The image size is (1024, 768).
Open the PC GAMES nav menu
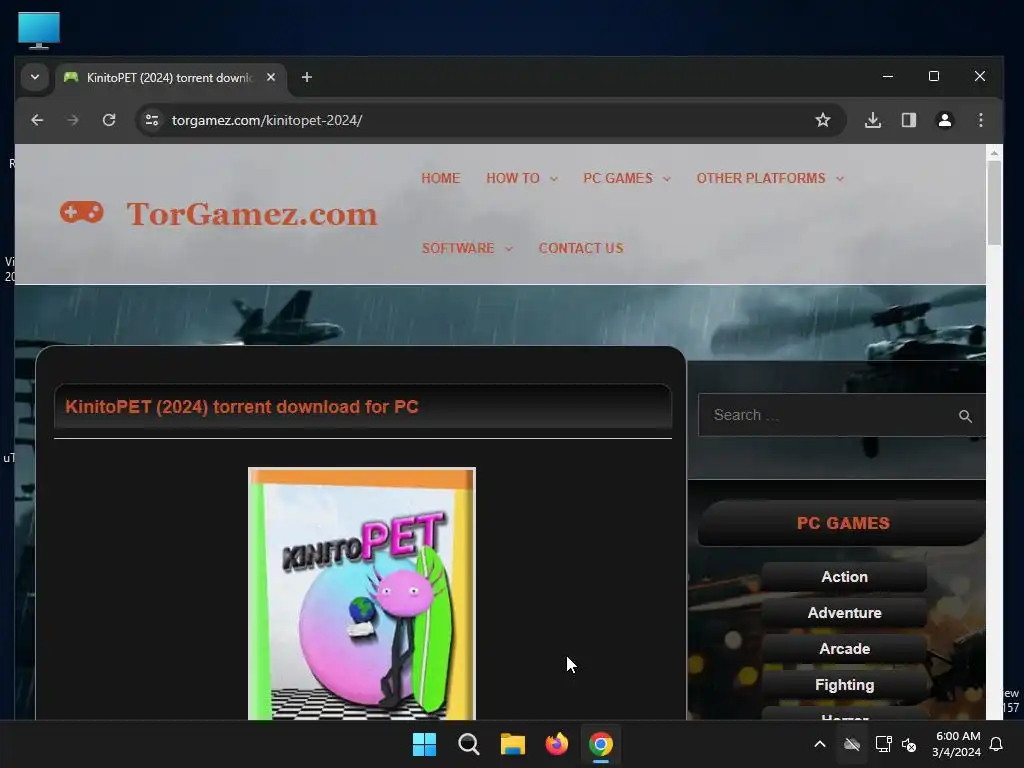point(618,178)
